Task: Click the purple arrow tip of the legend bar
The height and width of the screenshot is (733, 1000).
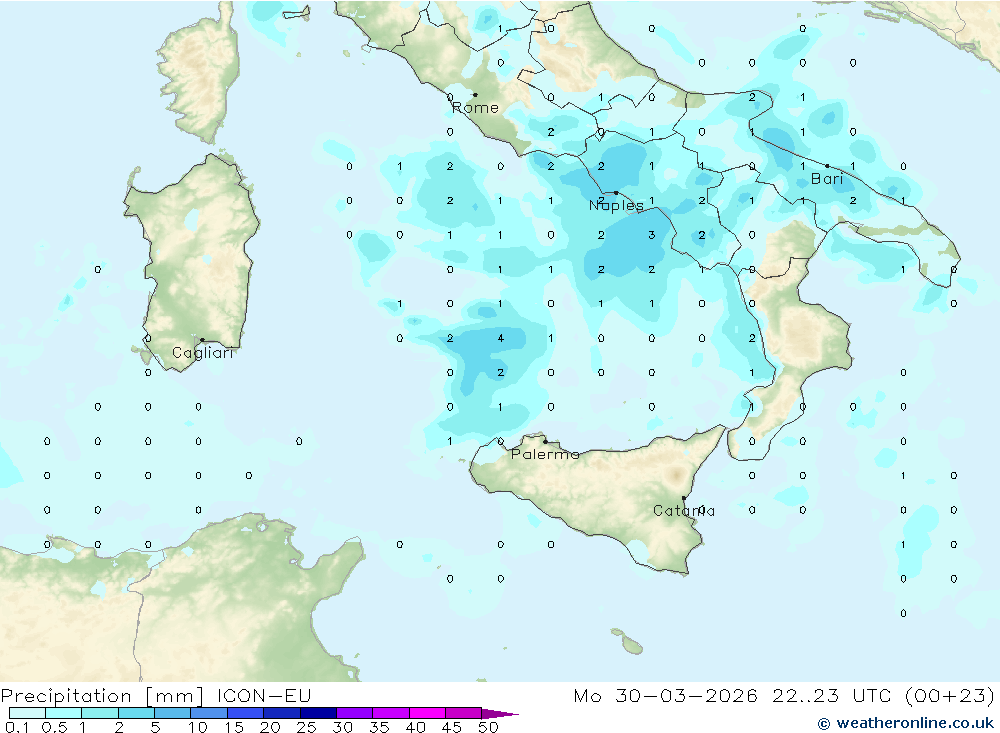Action: pyautogui.click(x=499, y=714)
